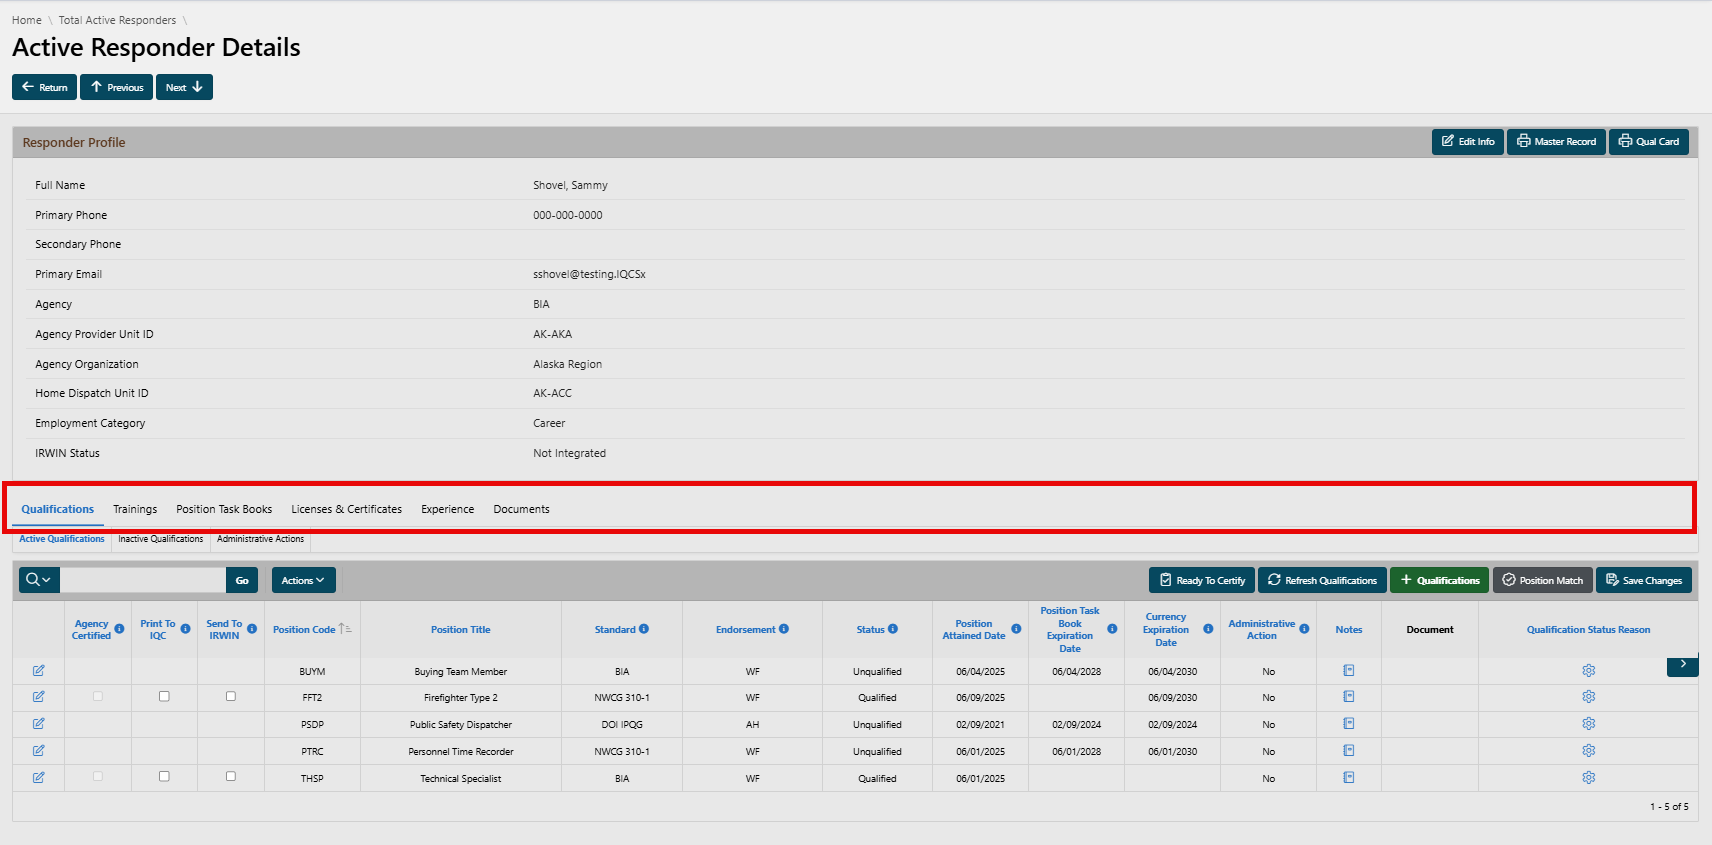Open notes icon for Public Safety Dispatcher
1712x845 pixels.
(1348, 724)
